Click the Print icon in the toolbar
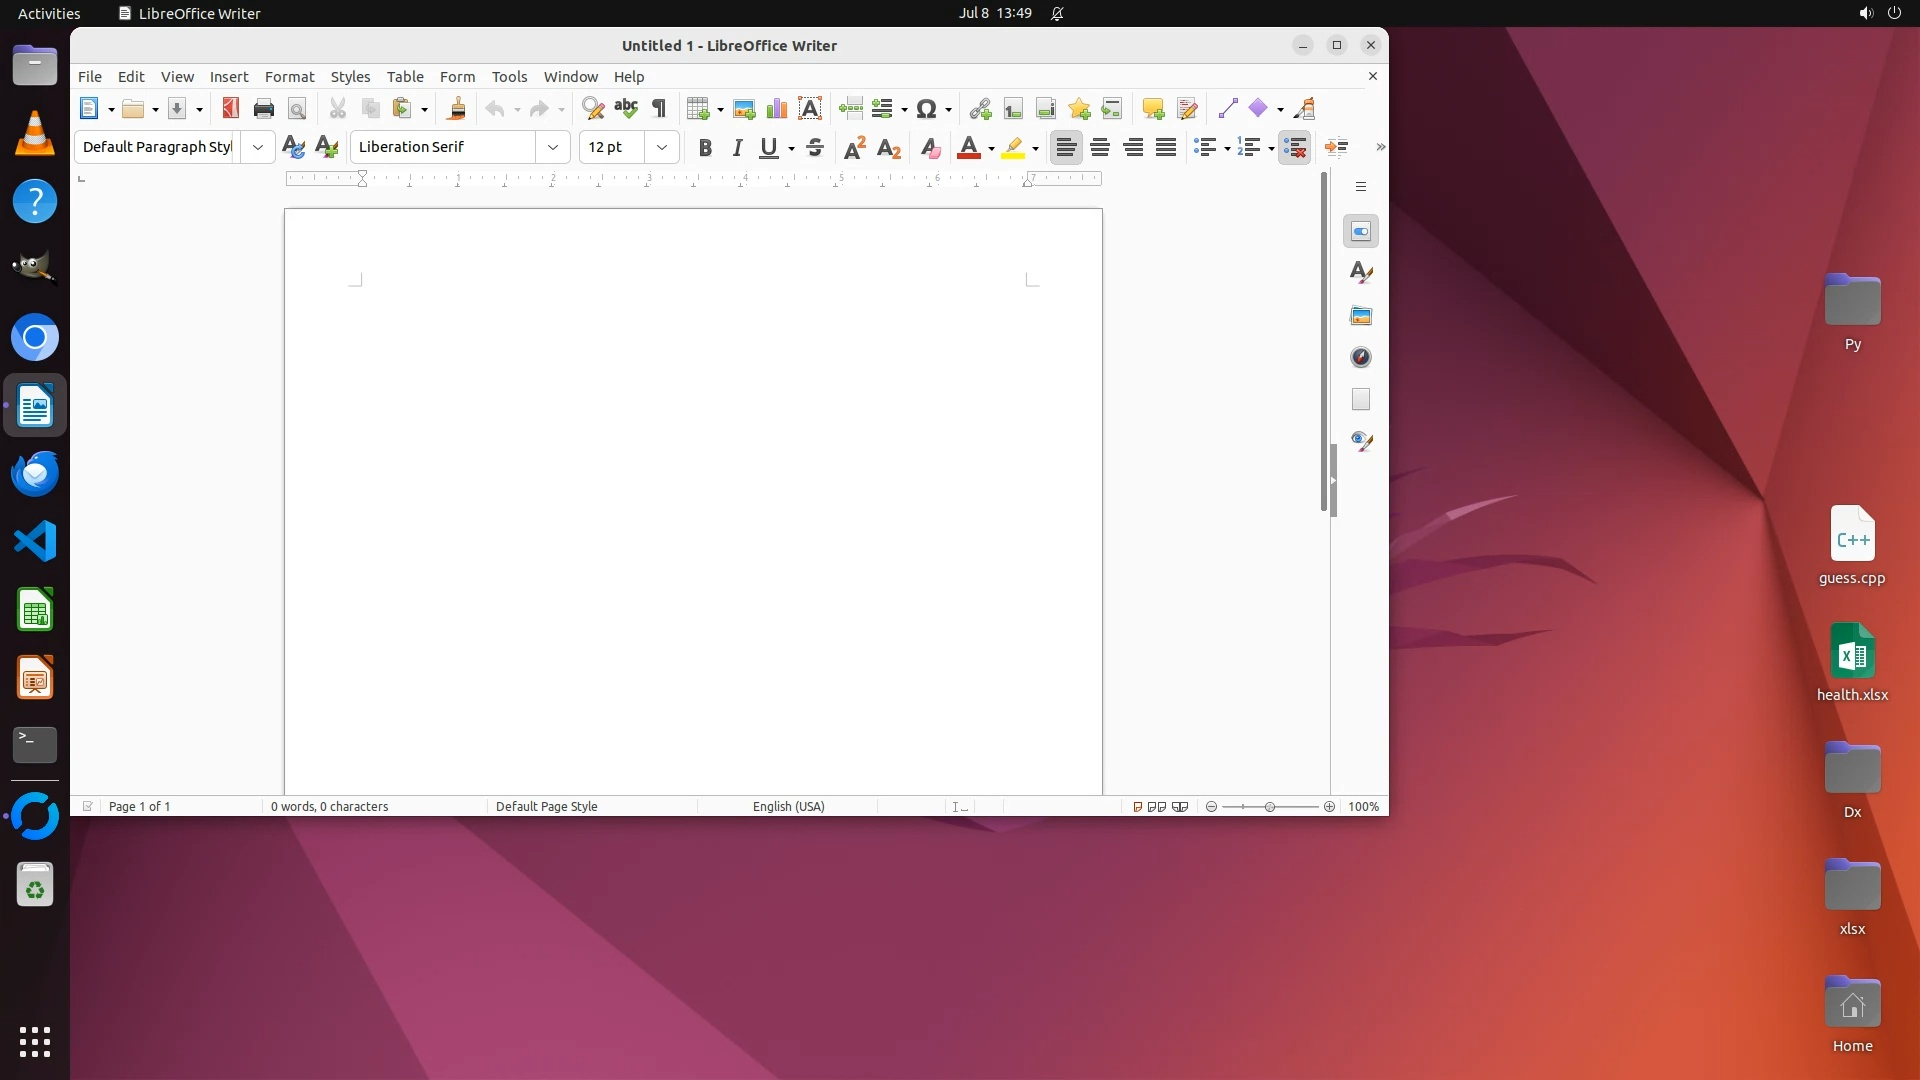This screenshot has height=1080, width=1920. pos(264,109)
